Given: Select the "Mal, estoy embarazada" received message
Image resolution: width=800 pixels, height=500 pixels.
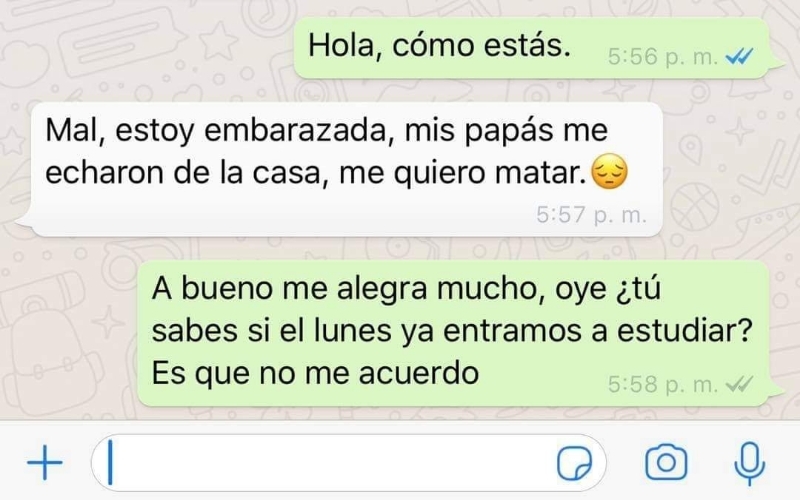Looking at the screenshot, I should (340, 169).
